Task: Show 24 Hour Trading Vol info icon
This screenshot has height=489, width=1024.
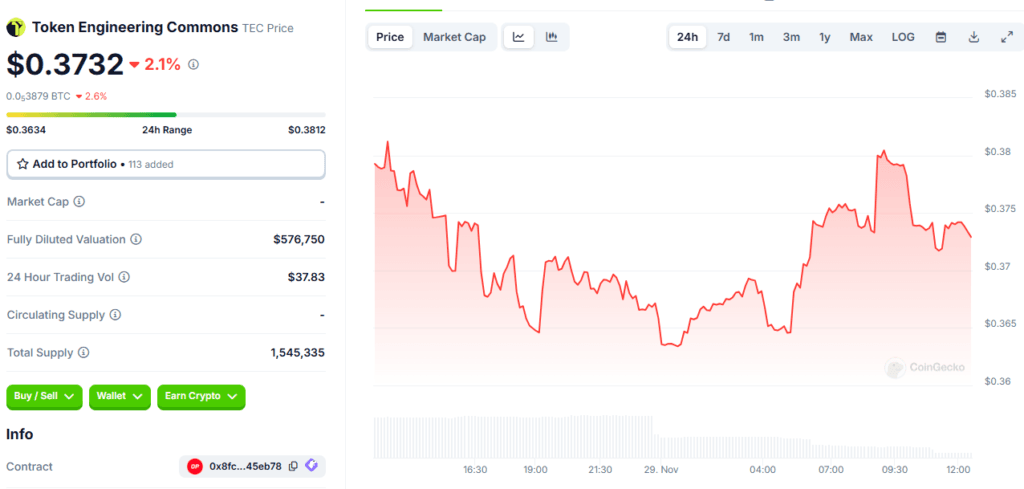Action: coord(124,277)
